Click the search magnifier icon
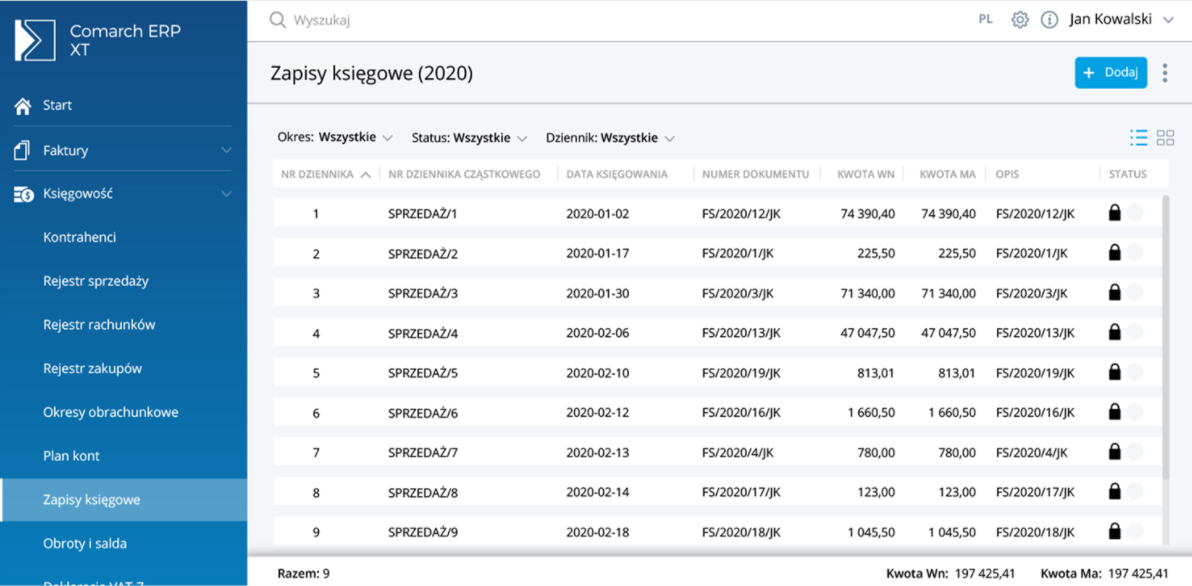 (277, 21)
